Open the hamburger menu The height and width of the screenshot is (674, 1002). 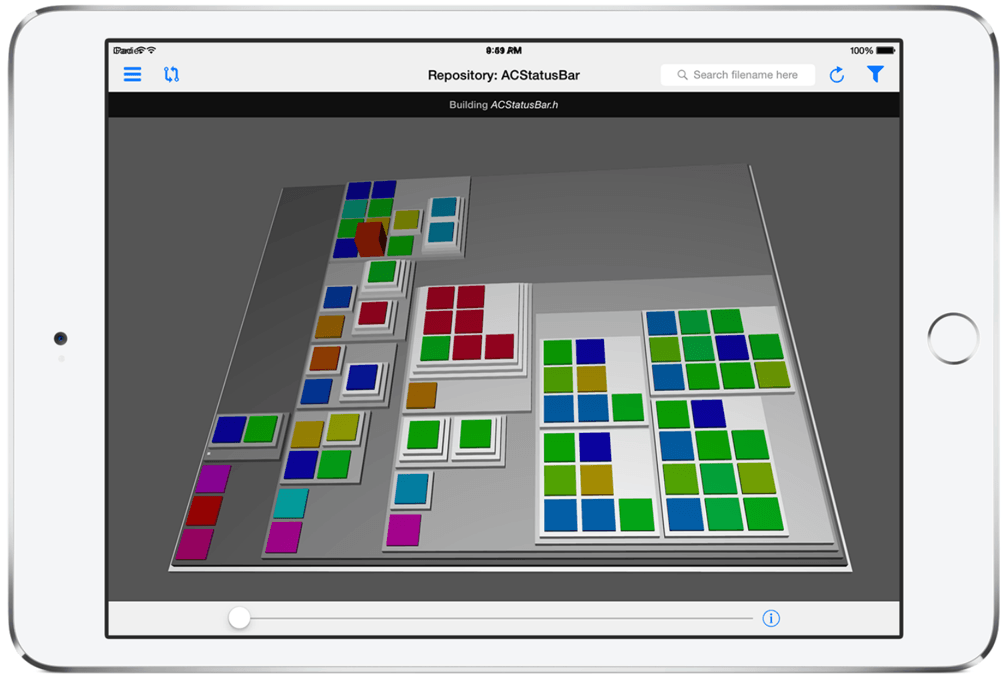coord(132,75)
